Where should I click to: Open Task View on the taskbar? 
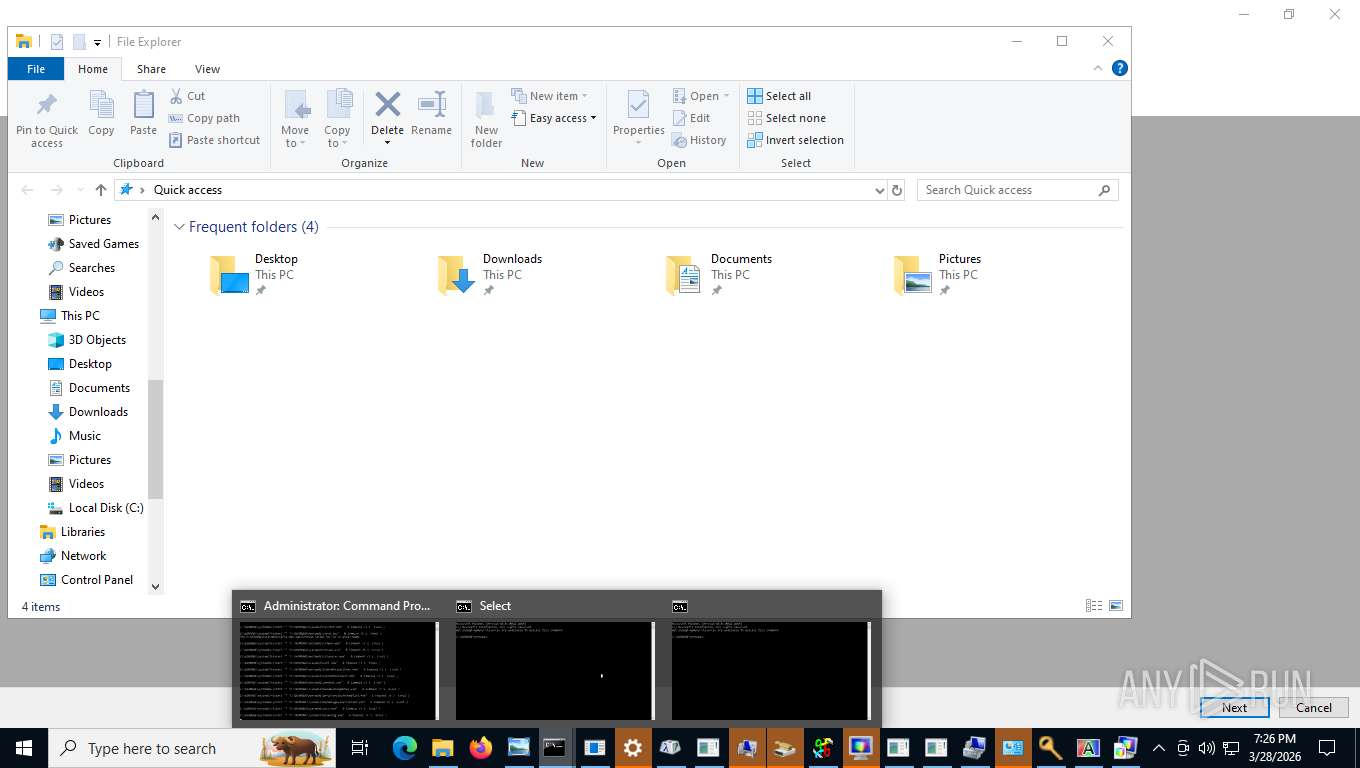360,748
